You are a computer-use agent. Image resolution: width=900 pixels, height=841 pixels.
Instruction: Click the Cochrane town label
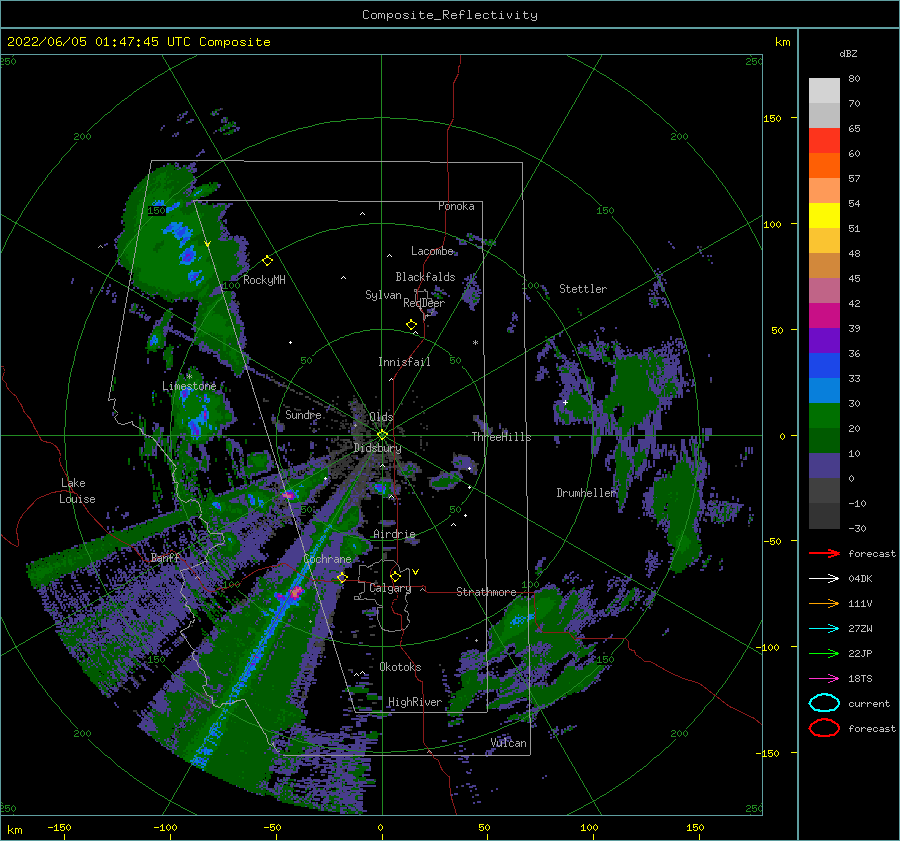pyautogui.click(x=327, y=559)
